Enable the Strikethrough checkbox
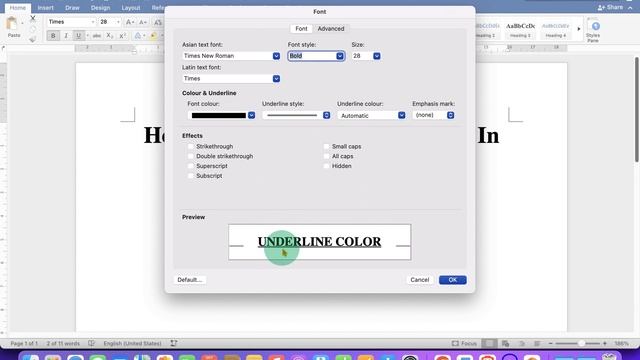 click(191, 146)
